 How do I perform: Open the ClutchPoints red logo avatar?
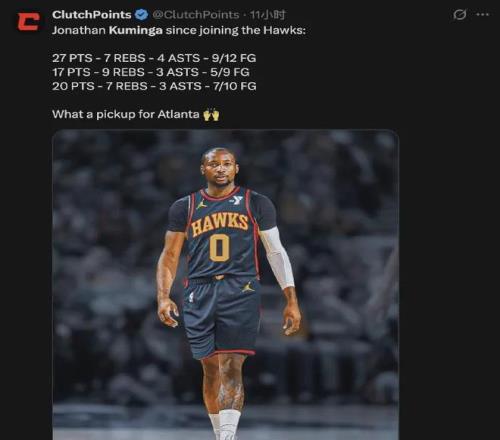pos(28,22)
